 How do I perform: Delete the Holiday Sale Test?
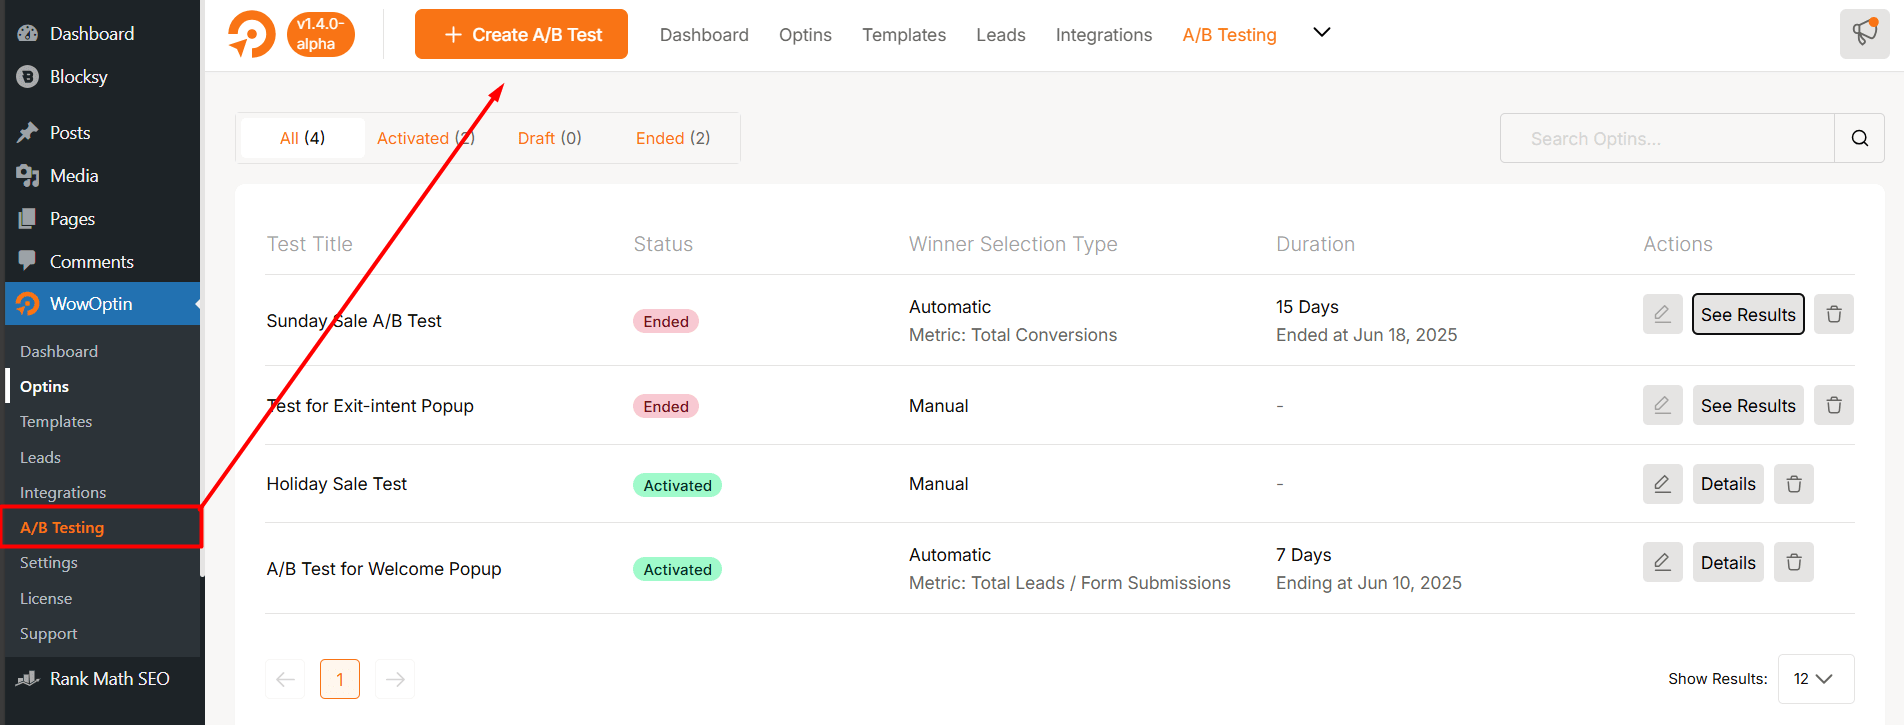point(1794,484)
